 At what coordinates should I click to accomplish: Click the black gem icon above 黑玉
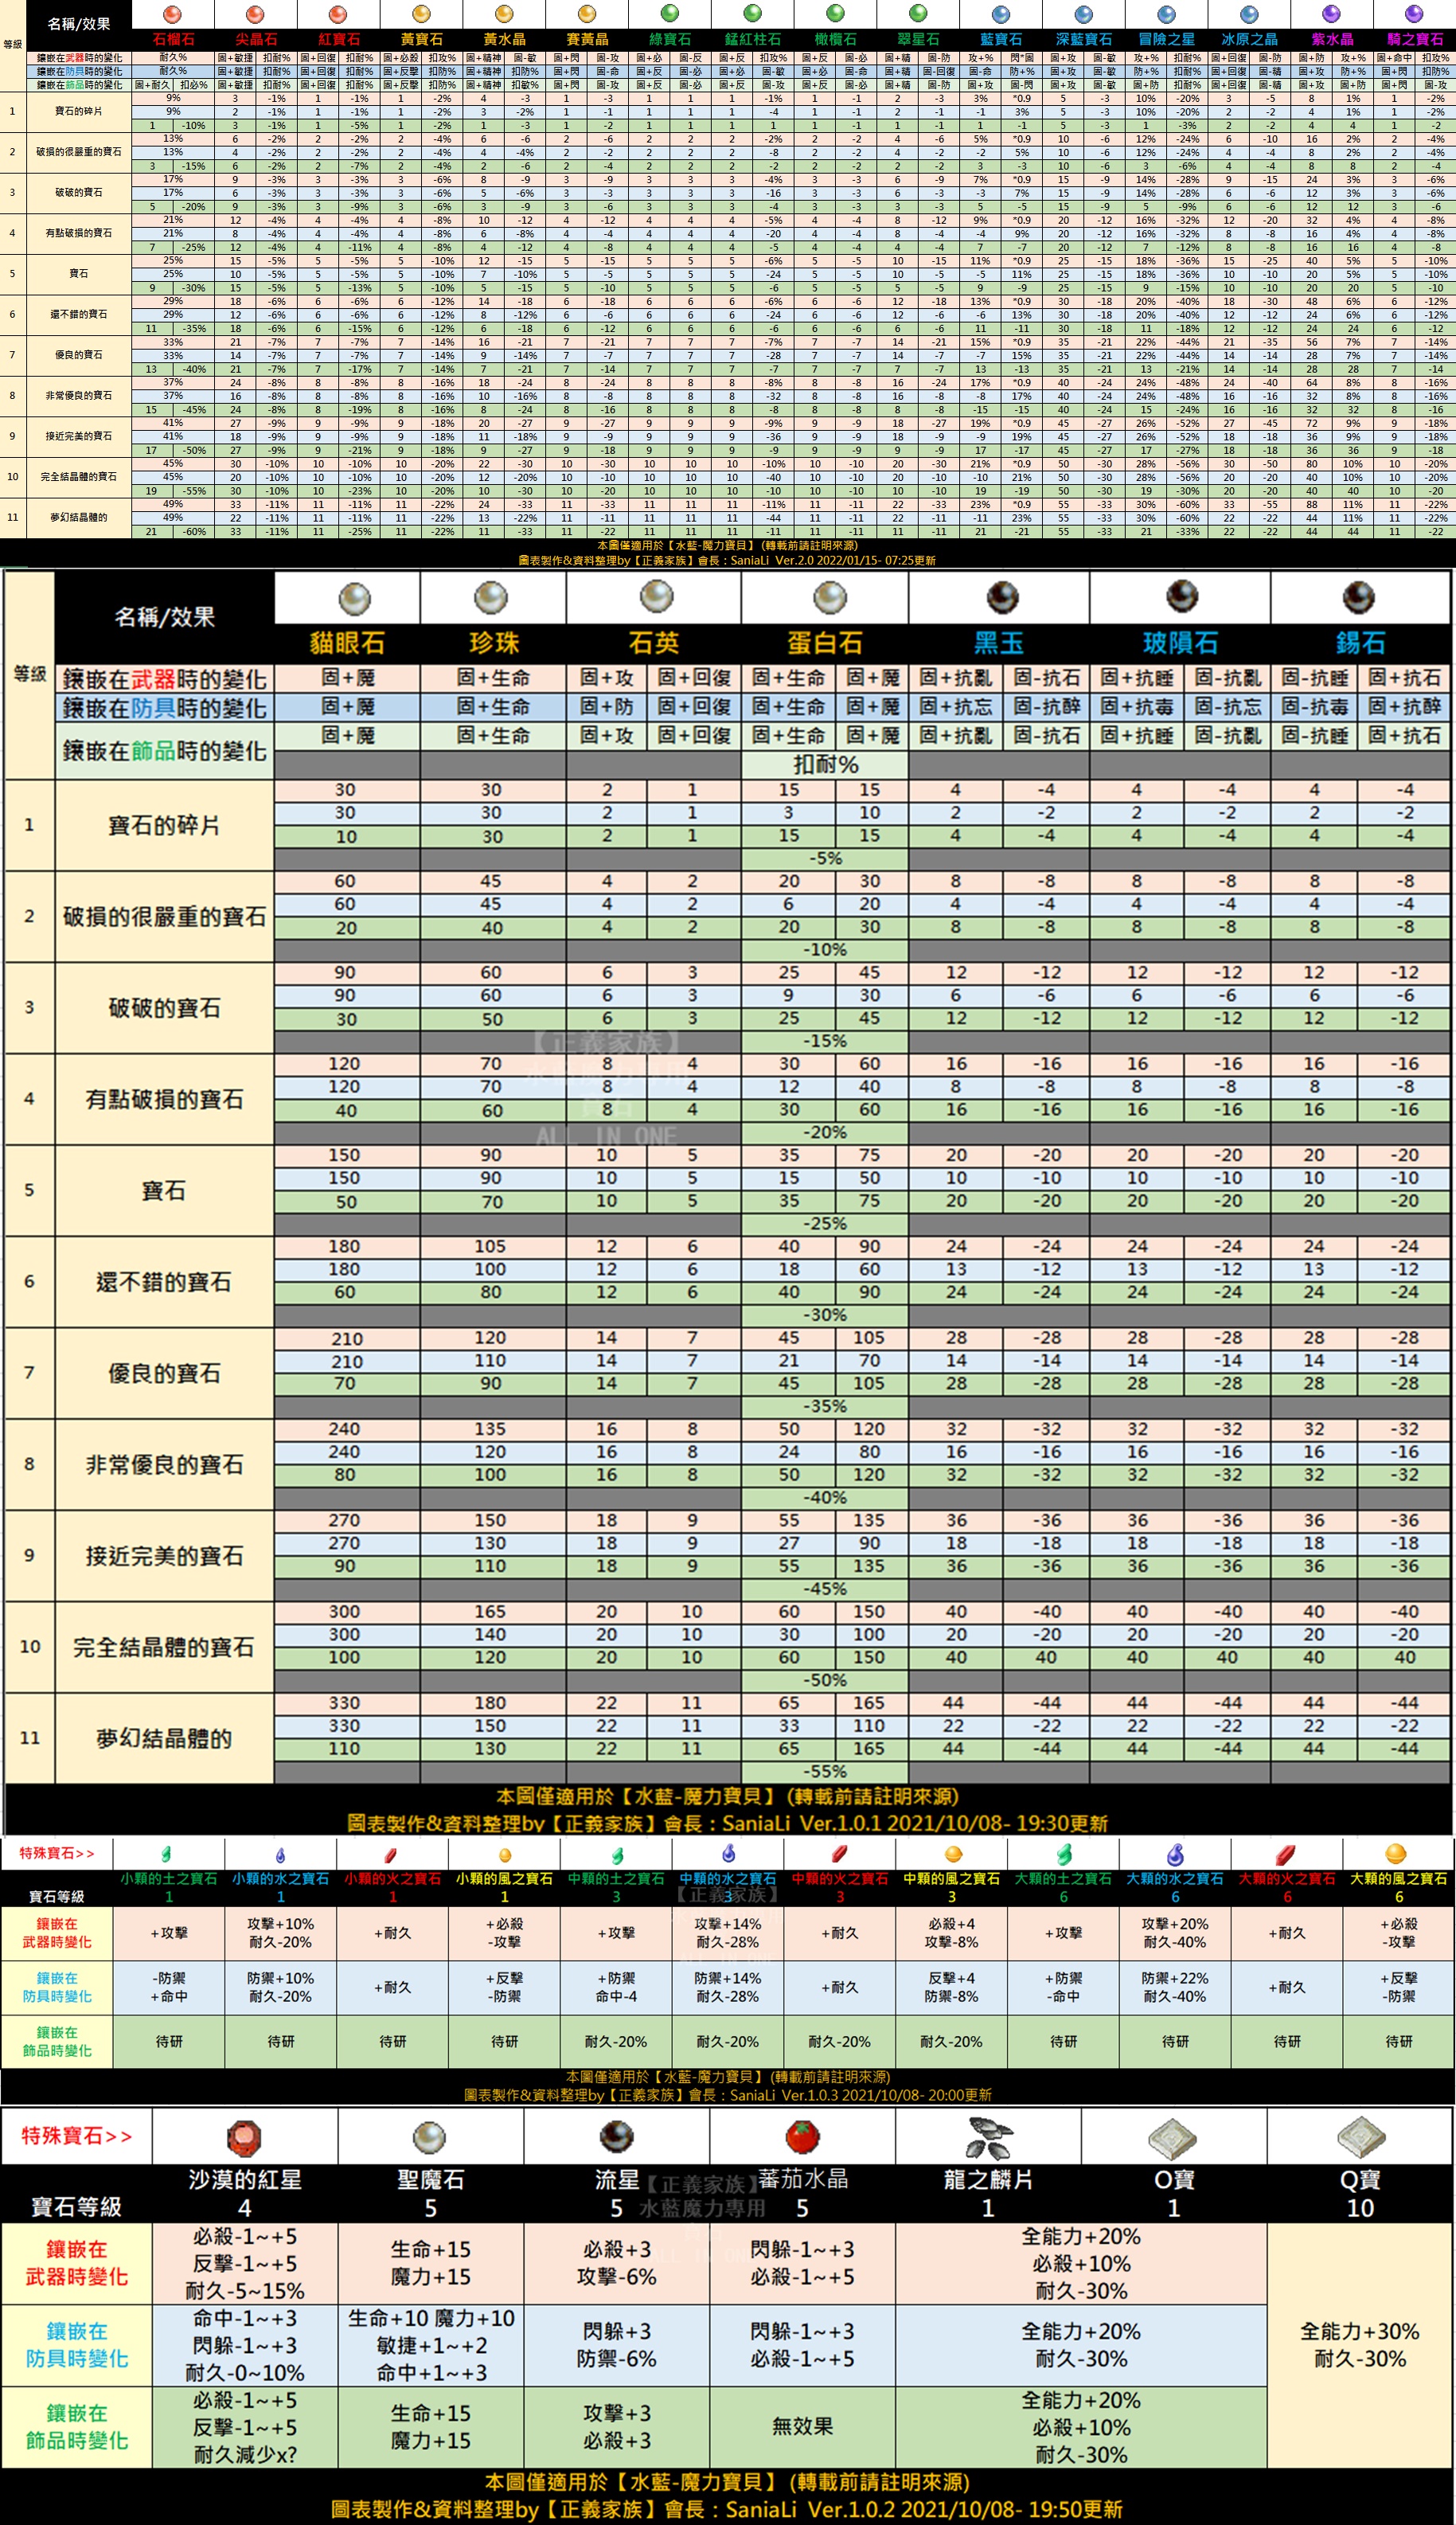(x=1003, y=597)
